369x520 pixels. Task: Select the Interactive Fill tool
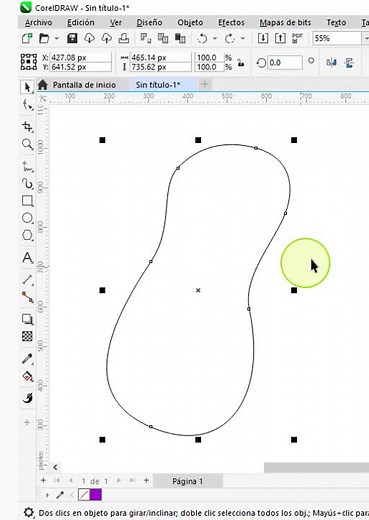(27, 377)
